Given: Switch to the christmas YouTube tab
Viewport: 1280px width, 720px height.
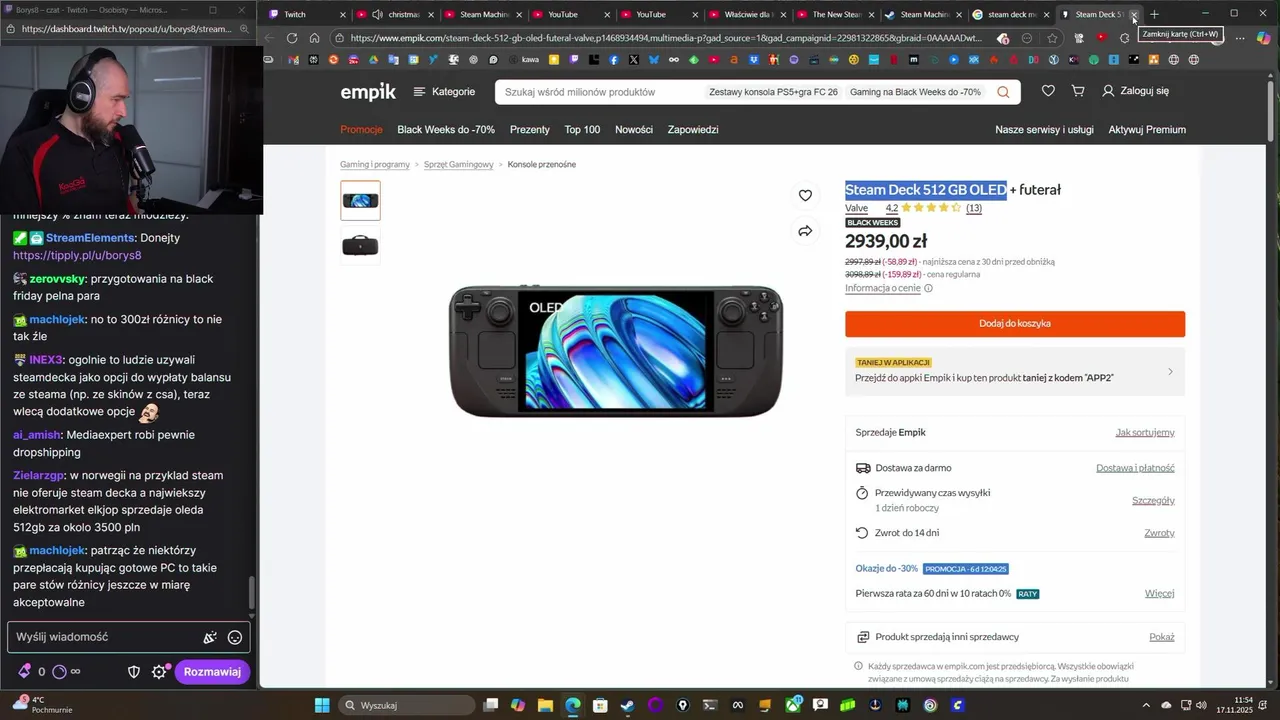Looking at the screenshot, I should click(x=396, y=14).
